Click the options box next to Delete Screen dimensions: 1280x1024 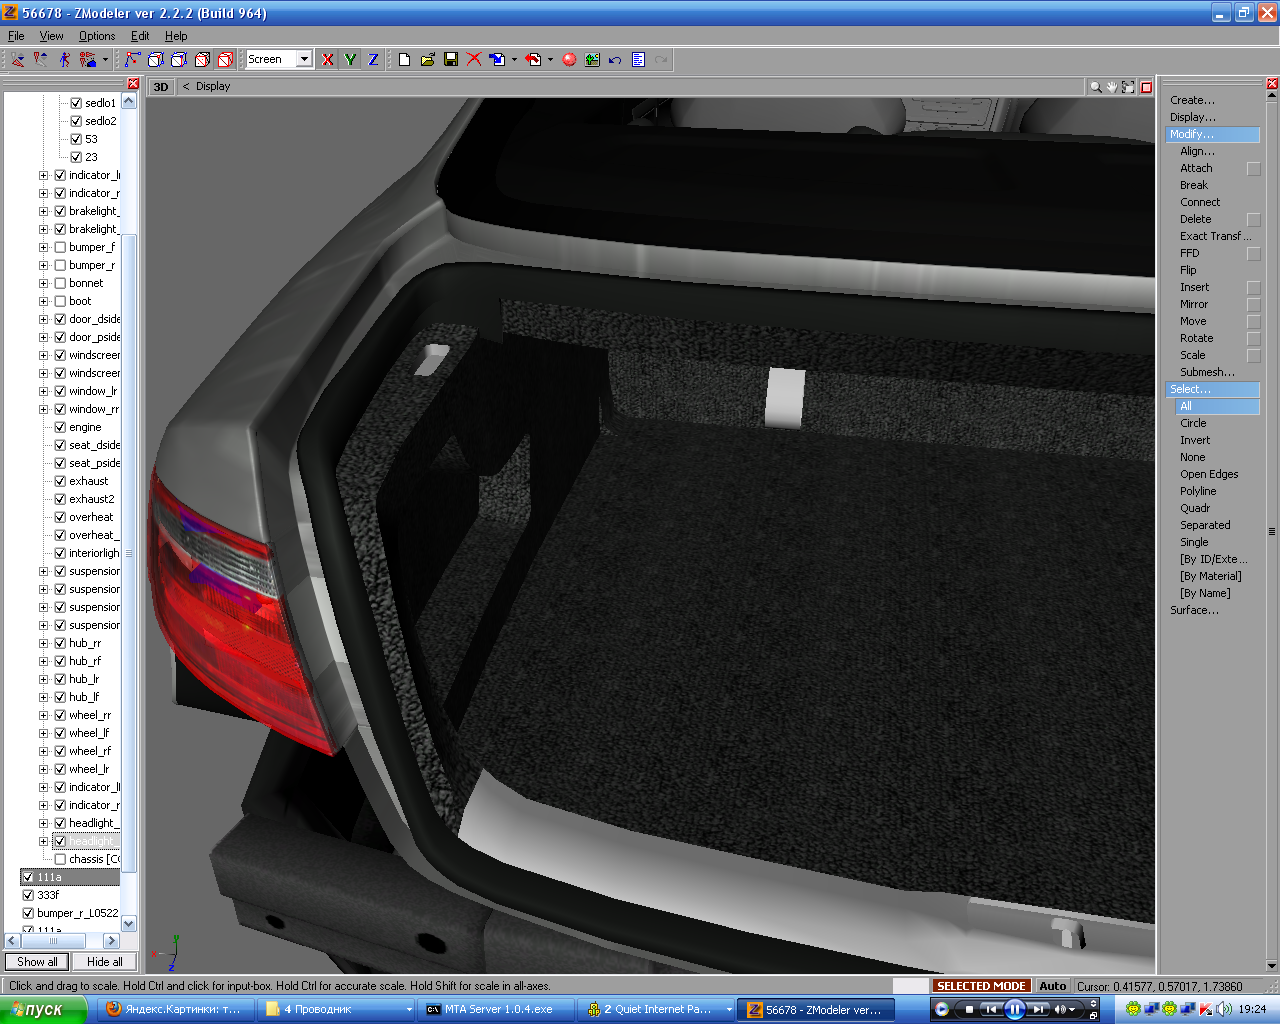[x=1253, y=220]
